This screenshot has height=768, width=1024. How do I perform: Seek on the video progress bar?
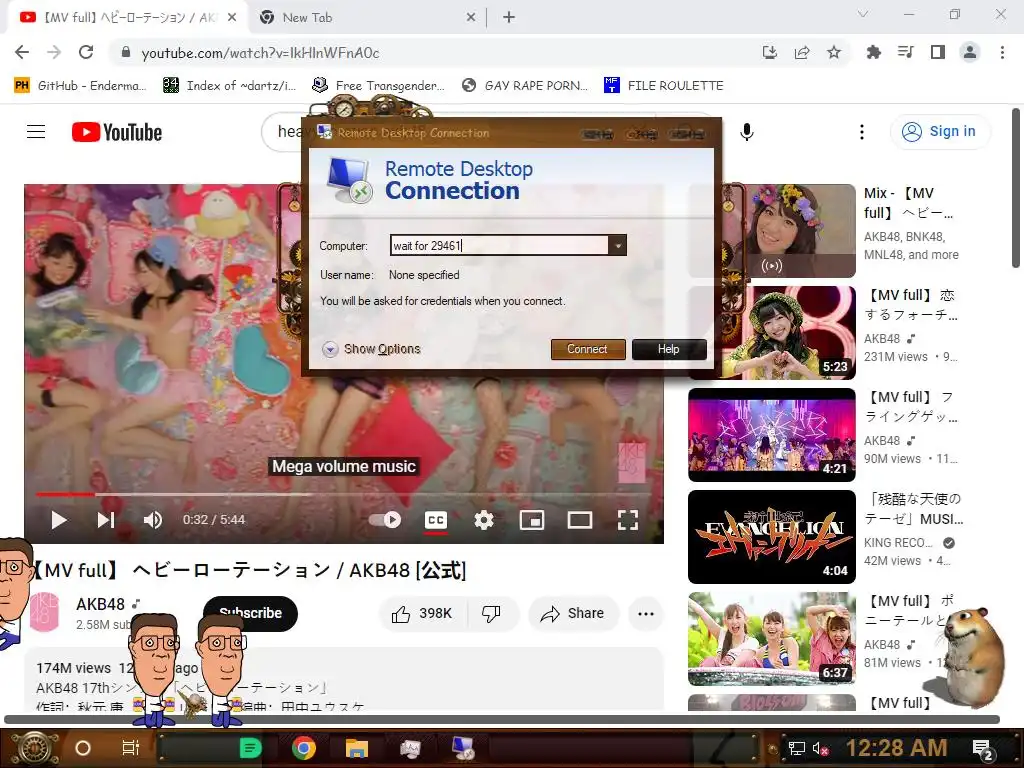pos(344,494)
